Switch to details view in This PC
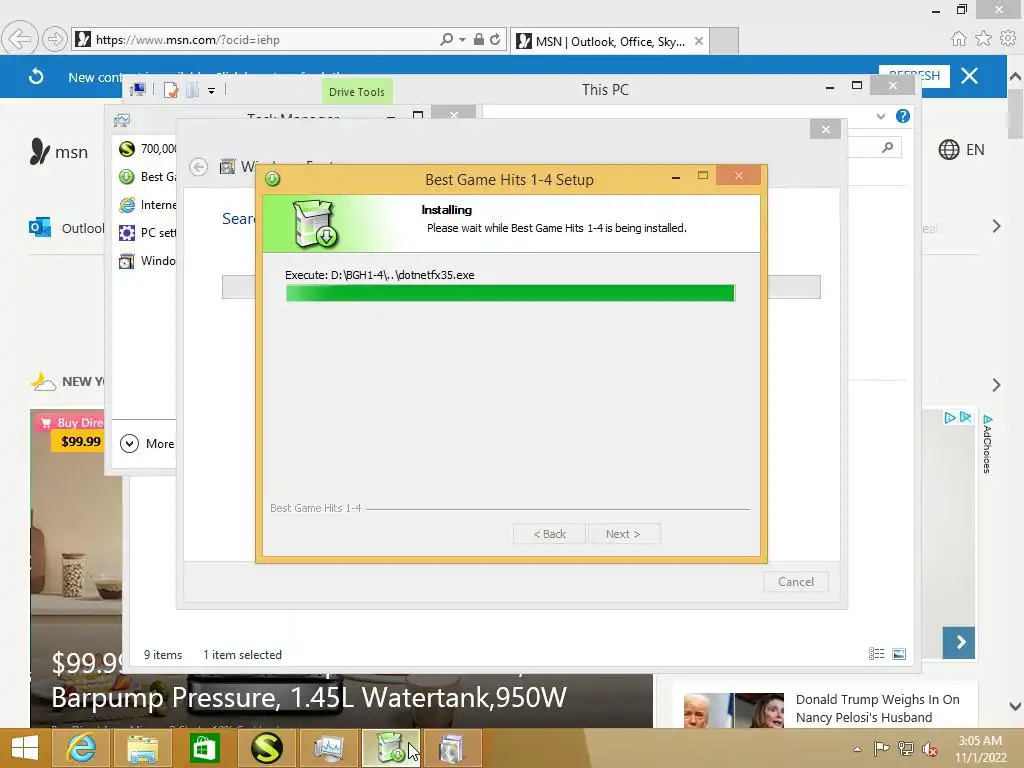Viewport: 1024px width, 768px height. [x=876, y=654]
